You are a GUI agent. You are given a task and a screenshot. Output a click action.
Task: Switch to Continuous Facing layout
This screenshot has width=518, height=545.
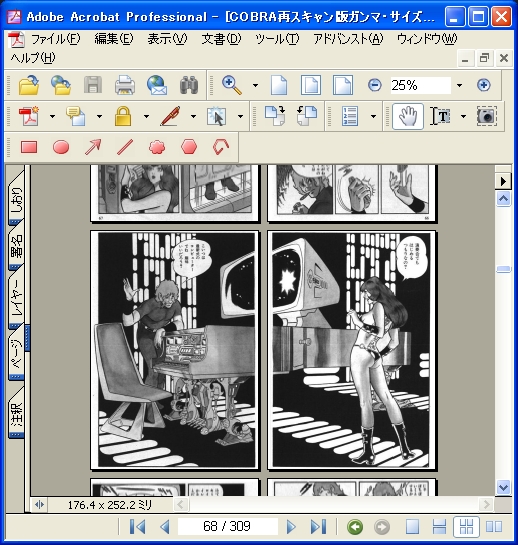(467, 527)
